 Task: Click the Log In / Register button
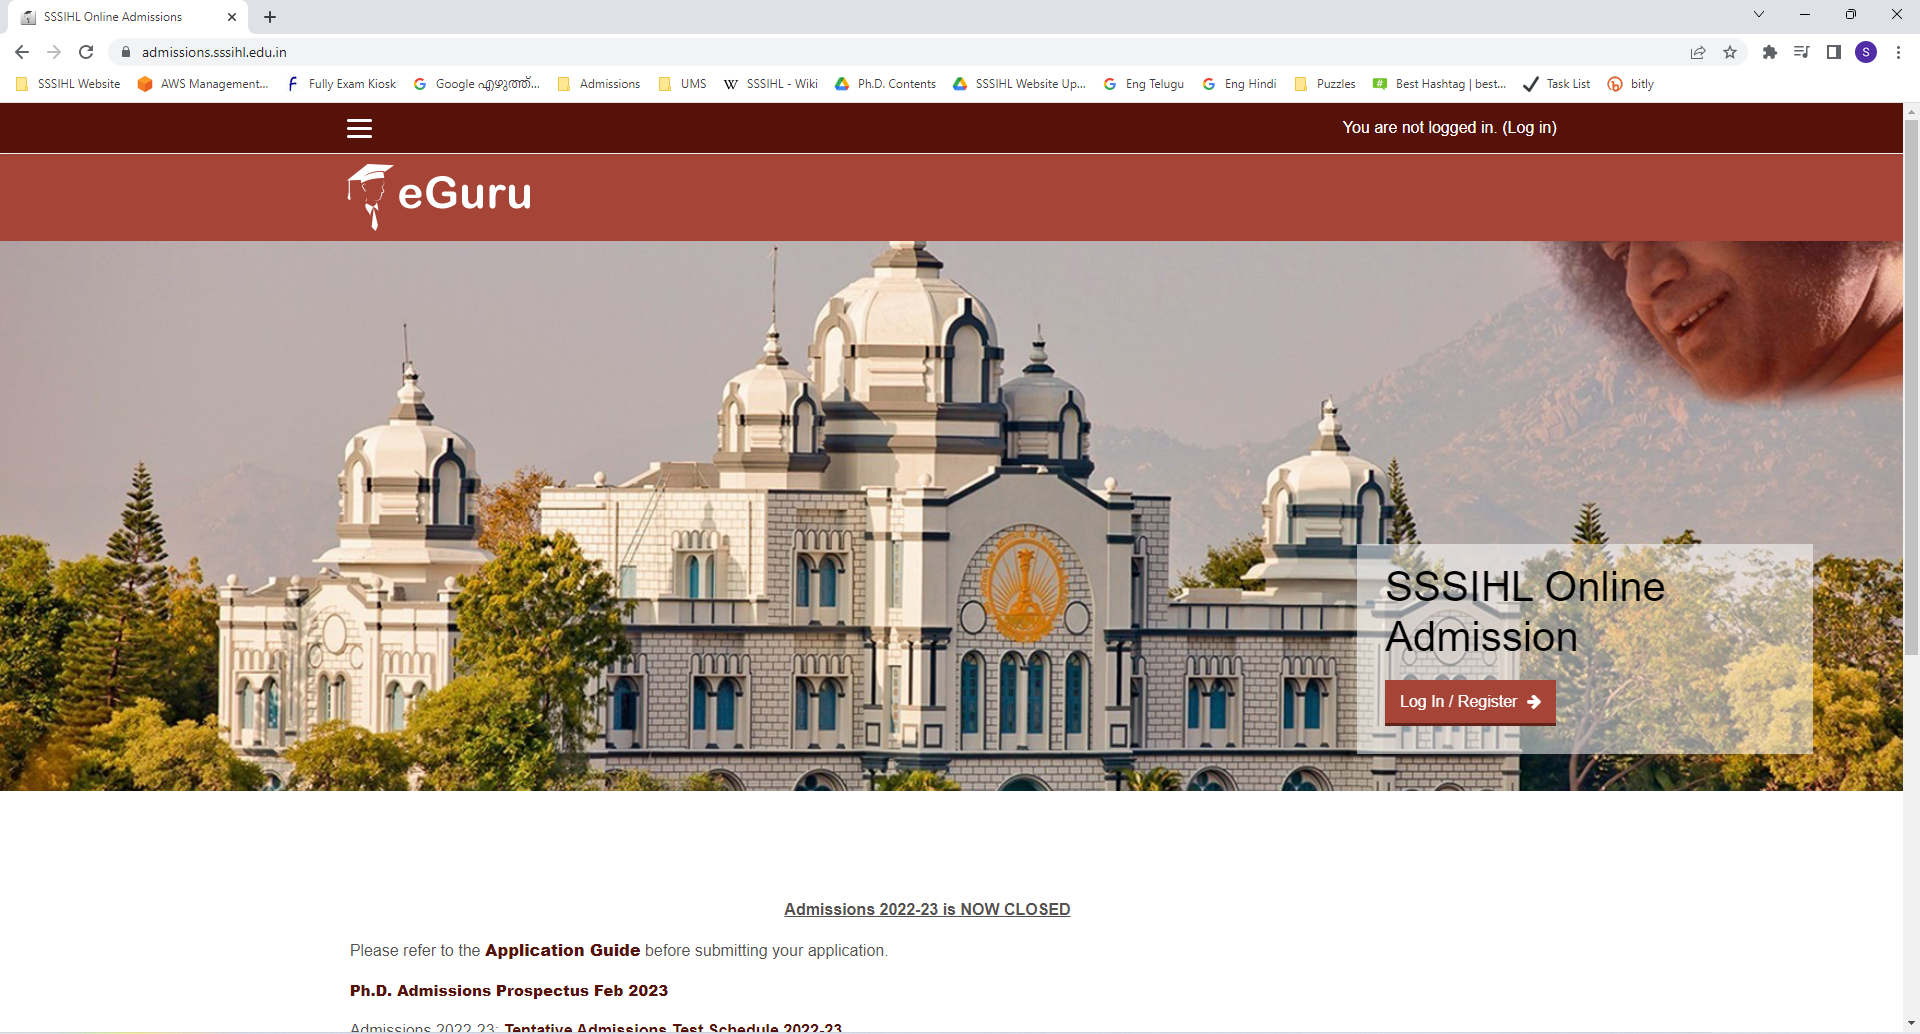click(1470, 702)
